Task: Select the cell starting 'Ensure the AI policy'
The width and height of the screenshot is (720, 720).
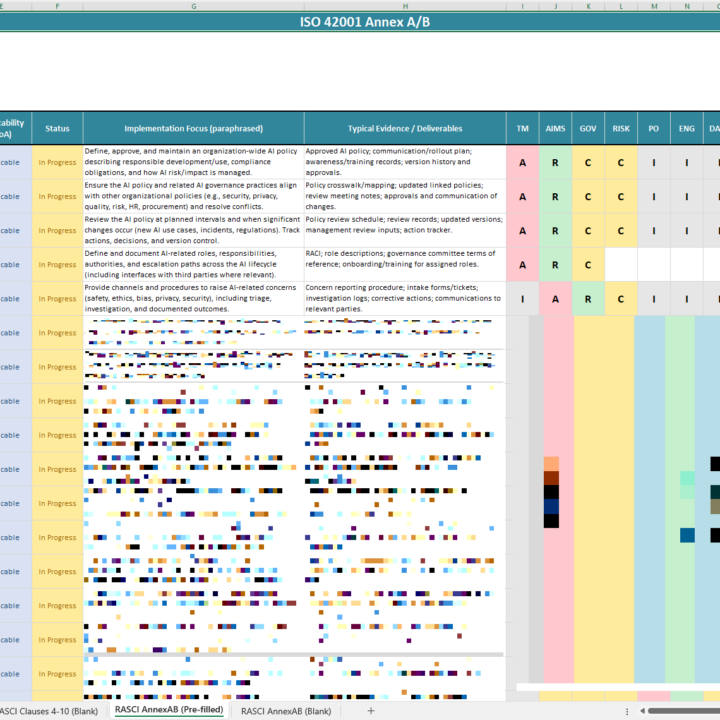Action: coord(194,196)
